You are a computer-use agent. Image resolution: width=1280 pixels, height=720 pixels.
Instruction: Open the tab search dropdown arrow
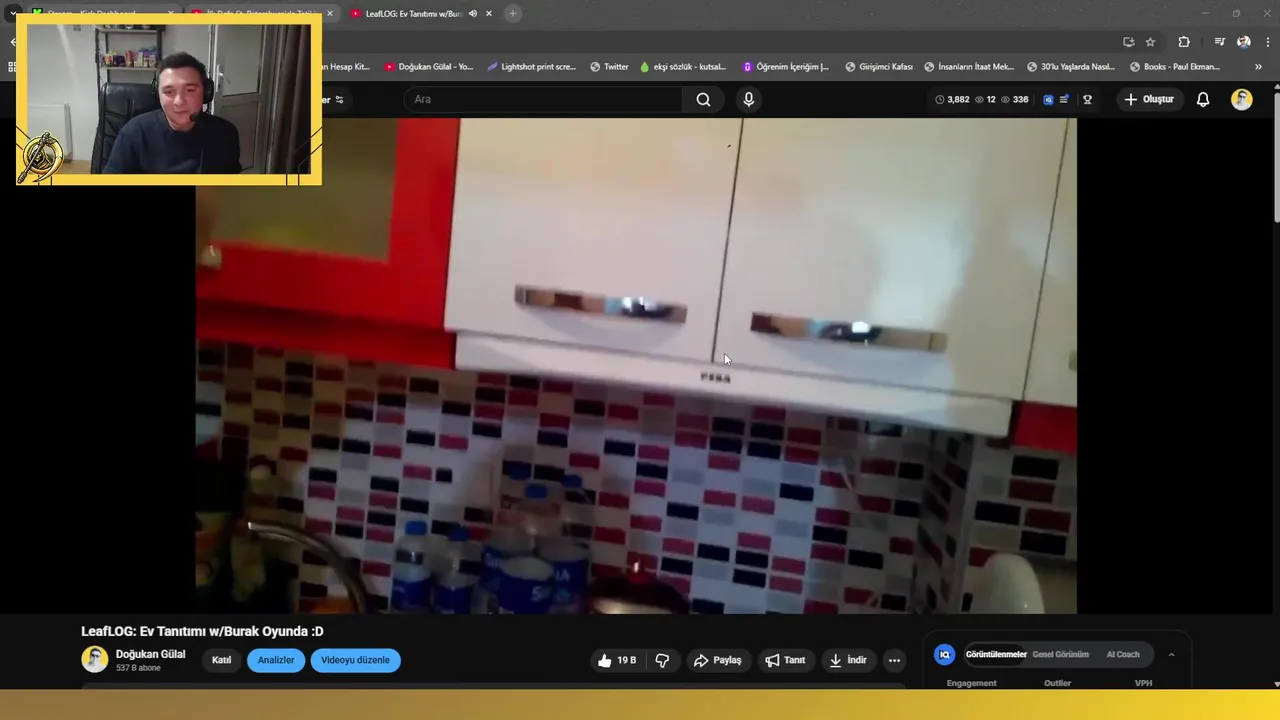[13, 13]
